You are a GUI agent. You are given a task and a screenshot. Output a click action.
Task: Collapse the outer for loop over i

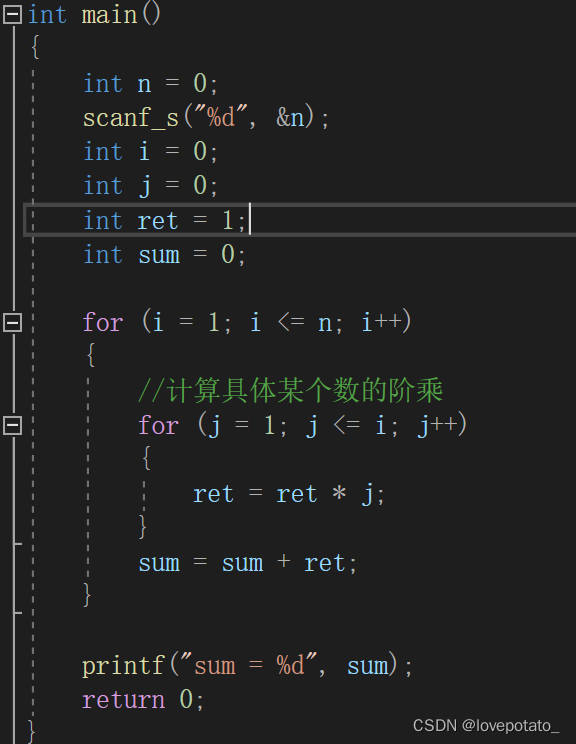pos(12,323)
